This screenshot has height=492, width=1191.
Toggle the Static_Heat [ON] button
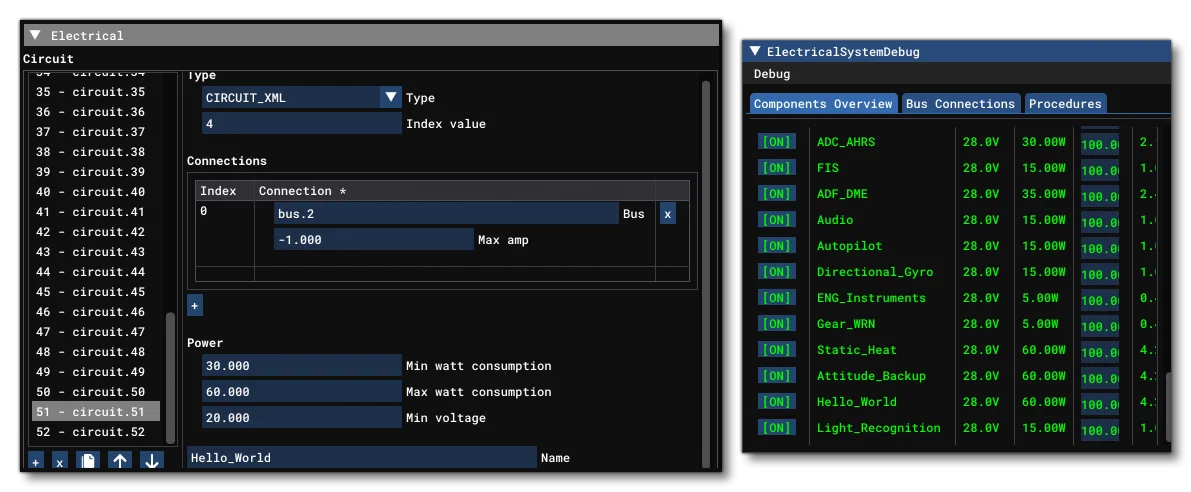(776, 350)
